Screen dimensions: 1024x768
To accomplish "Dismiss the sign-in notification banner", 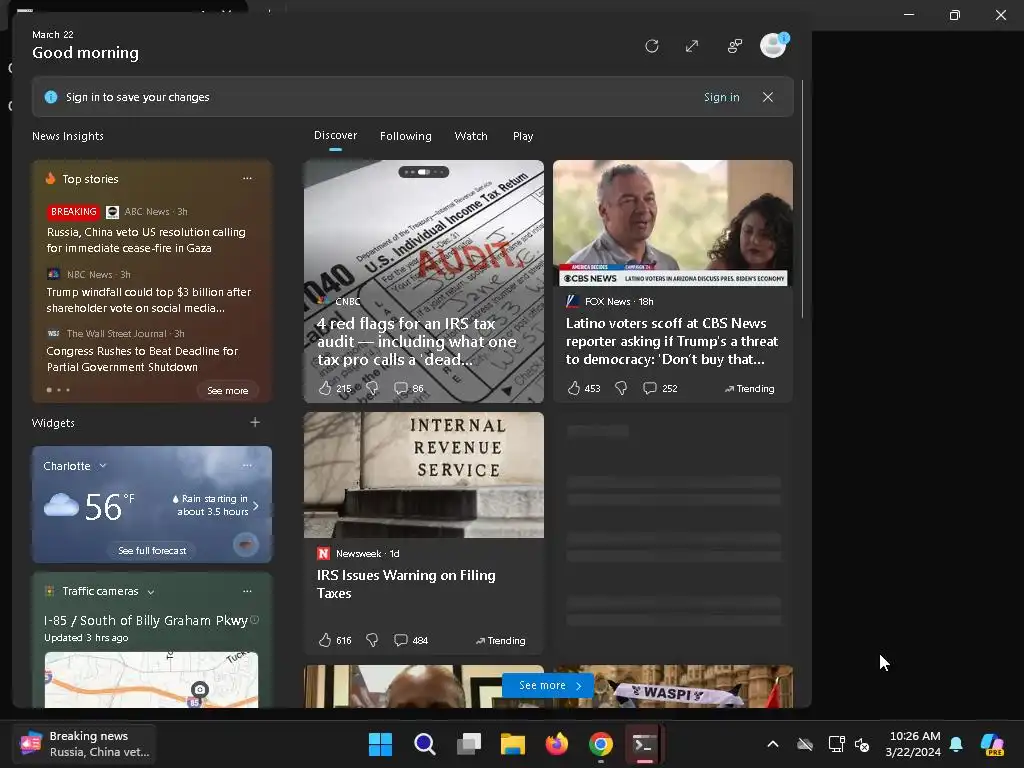I will coord(768,97).
